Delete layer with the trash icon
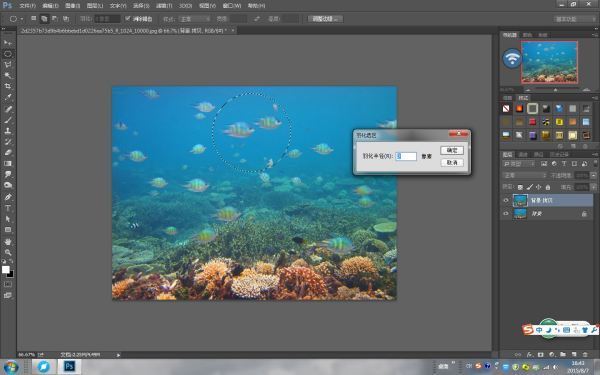 pyautogui.click(x=585, y=355)
